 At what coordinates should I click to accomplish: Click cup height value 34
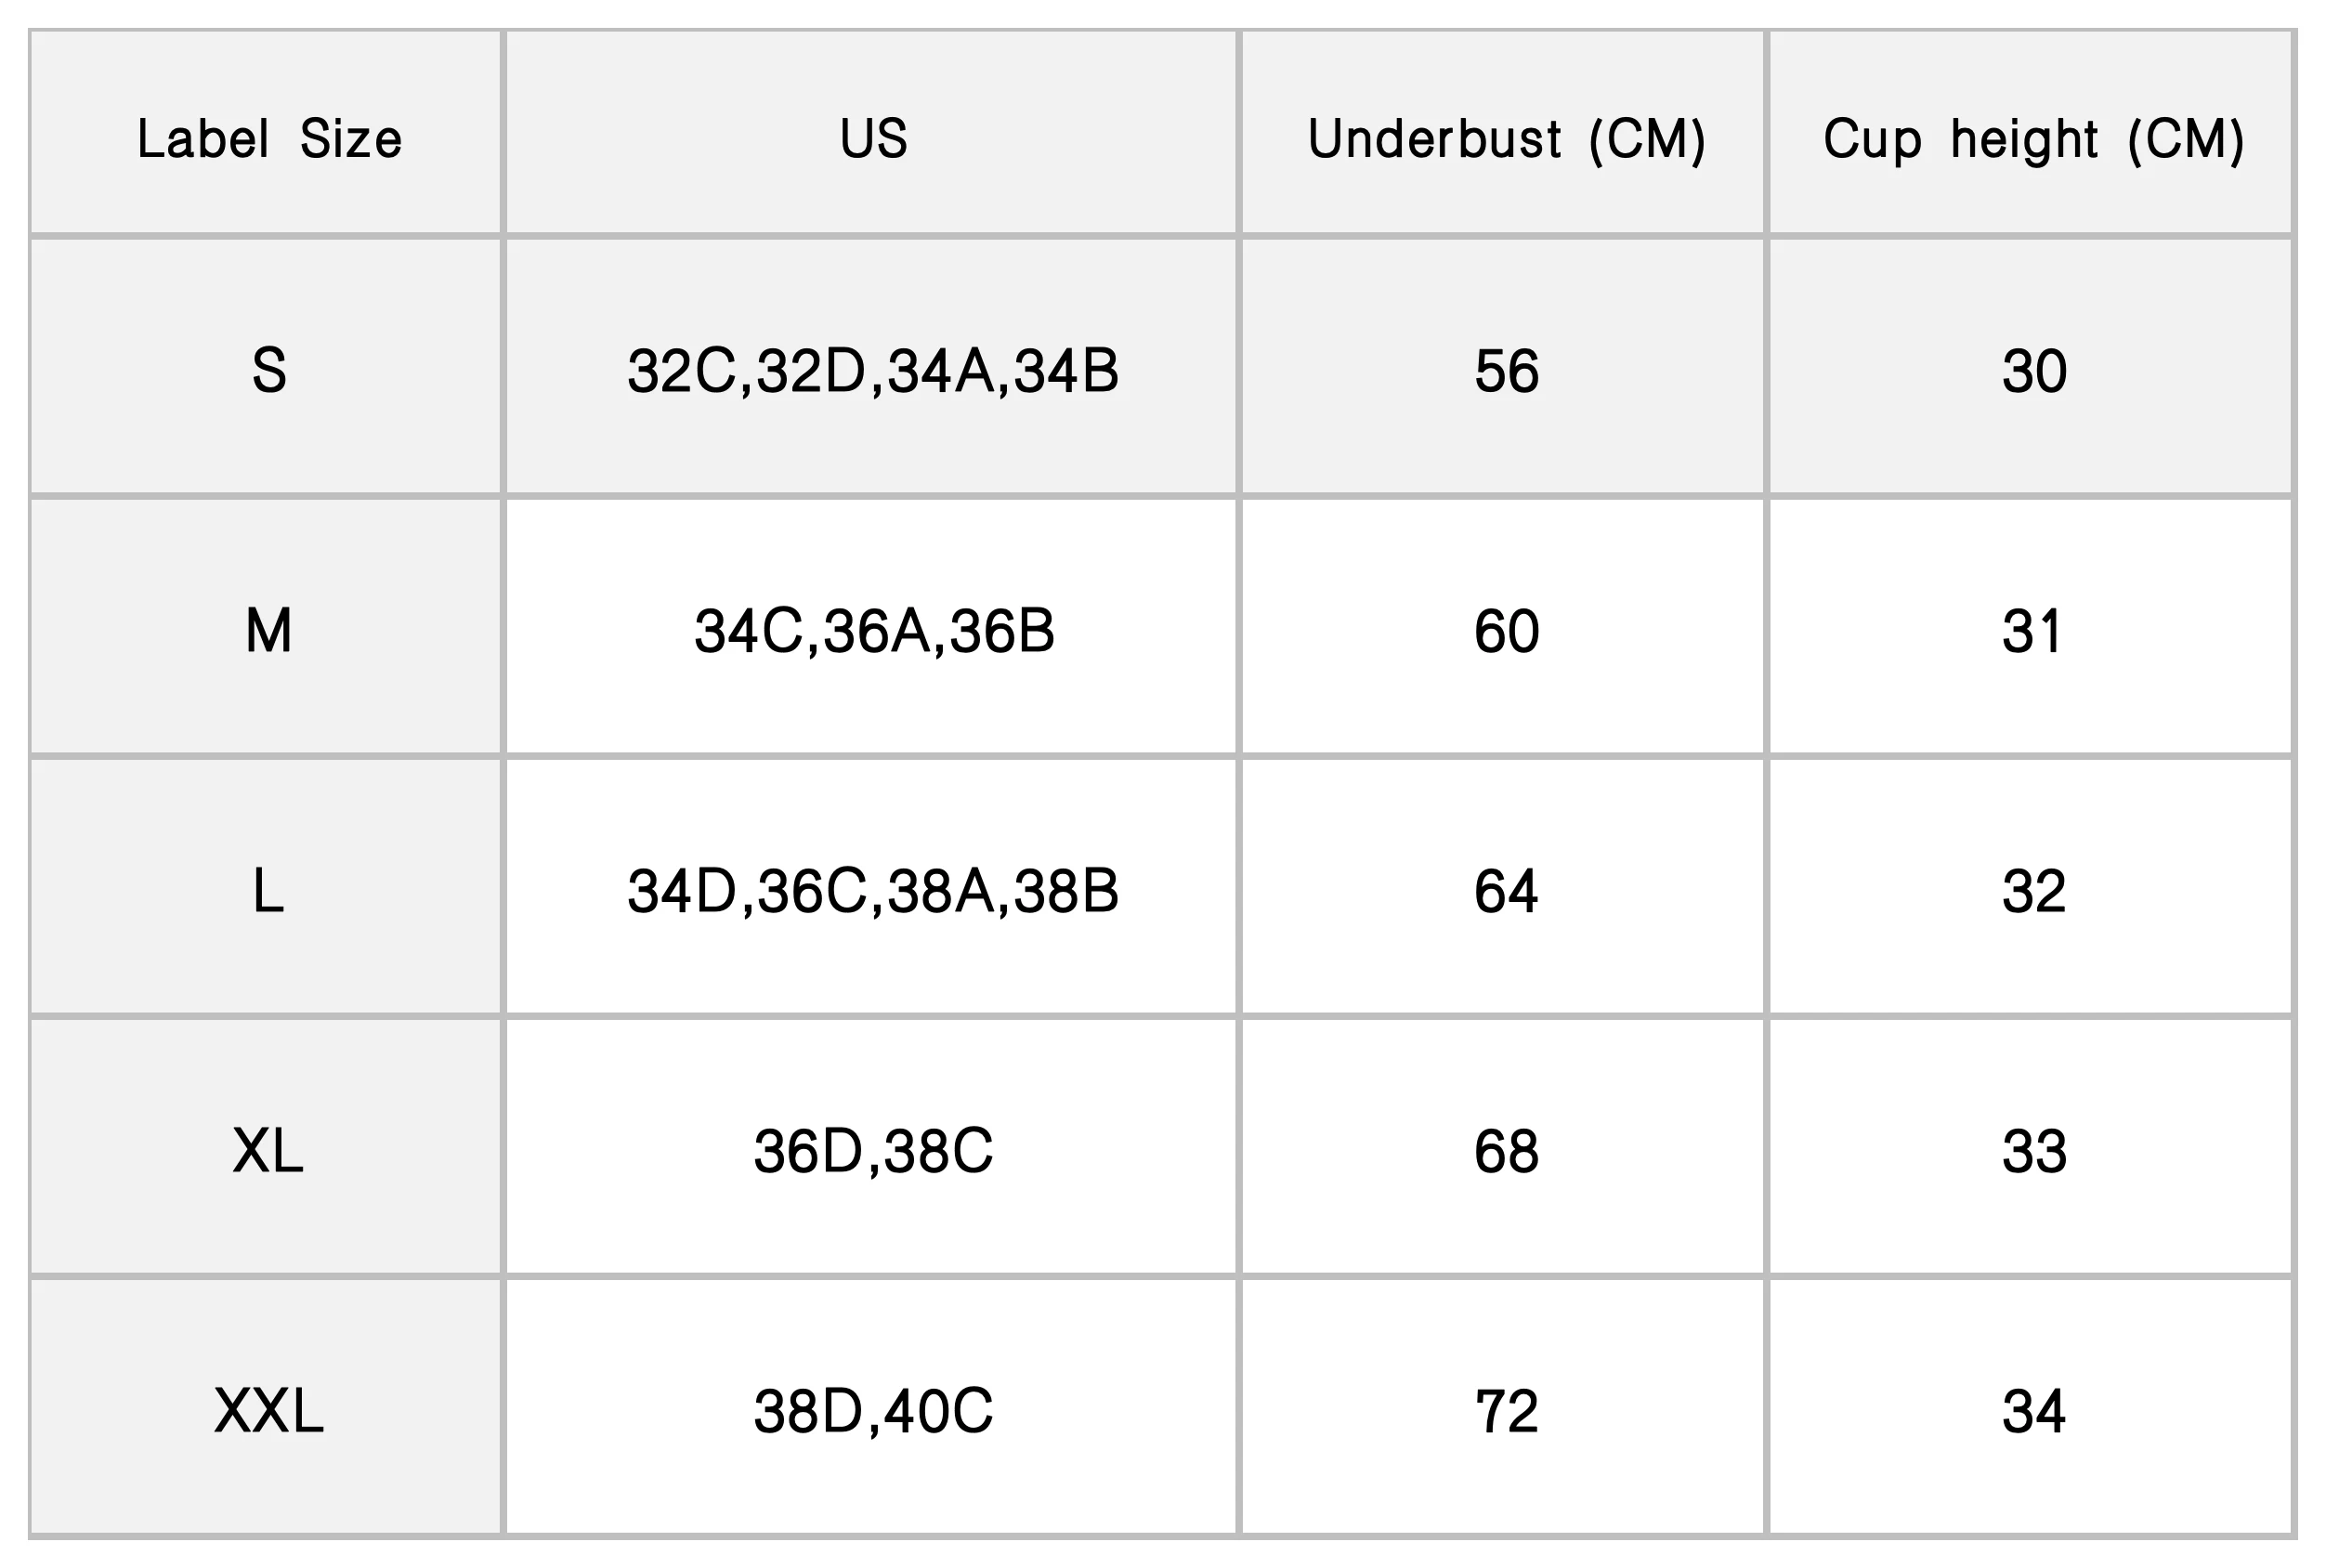2033,1411
